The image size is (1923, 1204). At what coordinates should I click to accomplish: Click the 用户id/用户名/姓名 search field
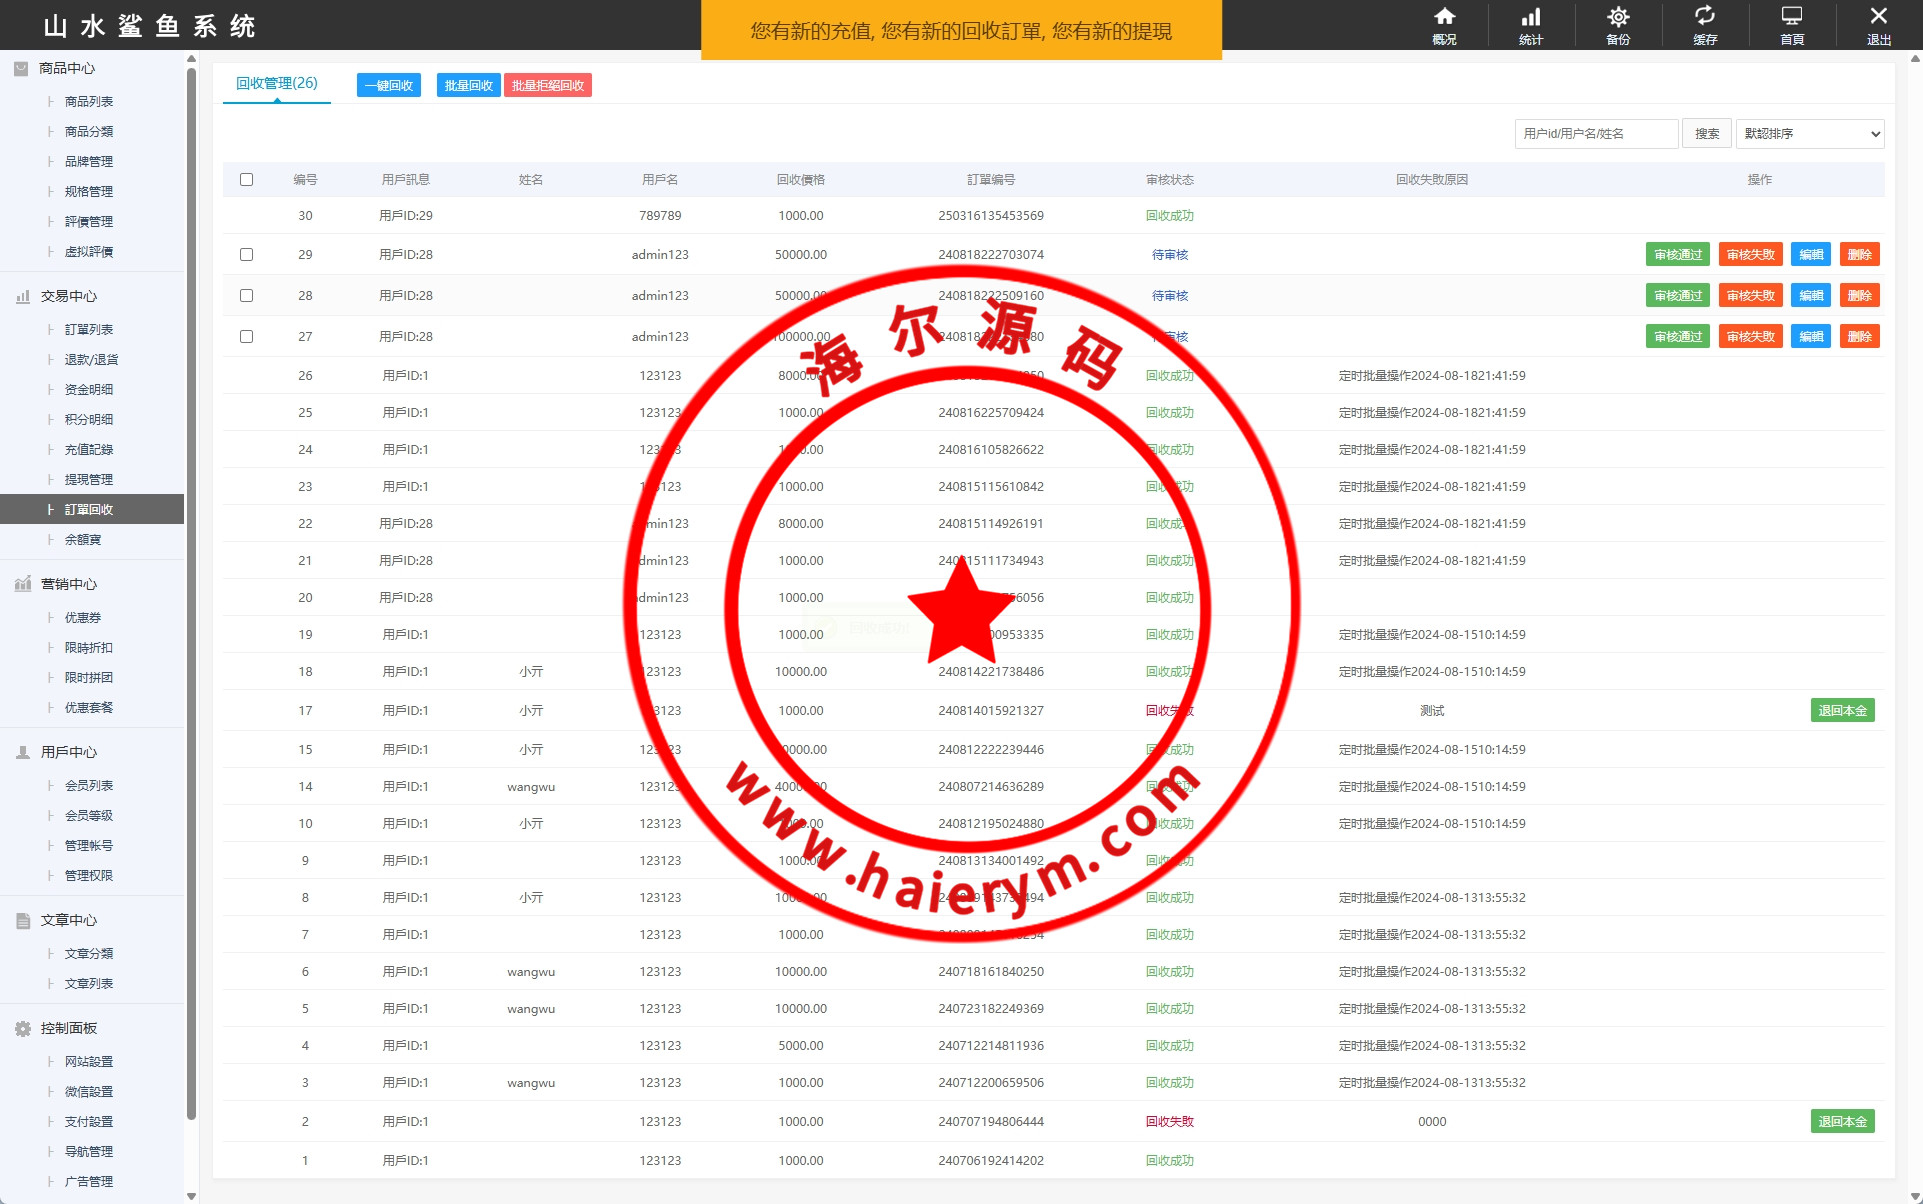(x=1595, y=134)
